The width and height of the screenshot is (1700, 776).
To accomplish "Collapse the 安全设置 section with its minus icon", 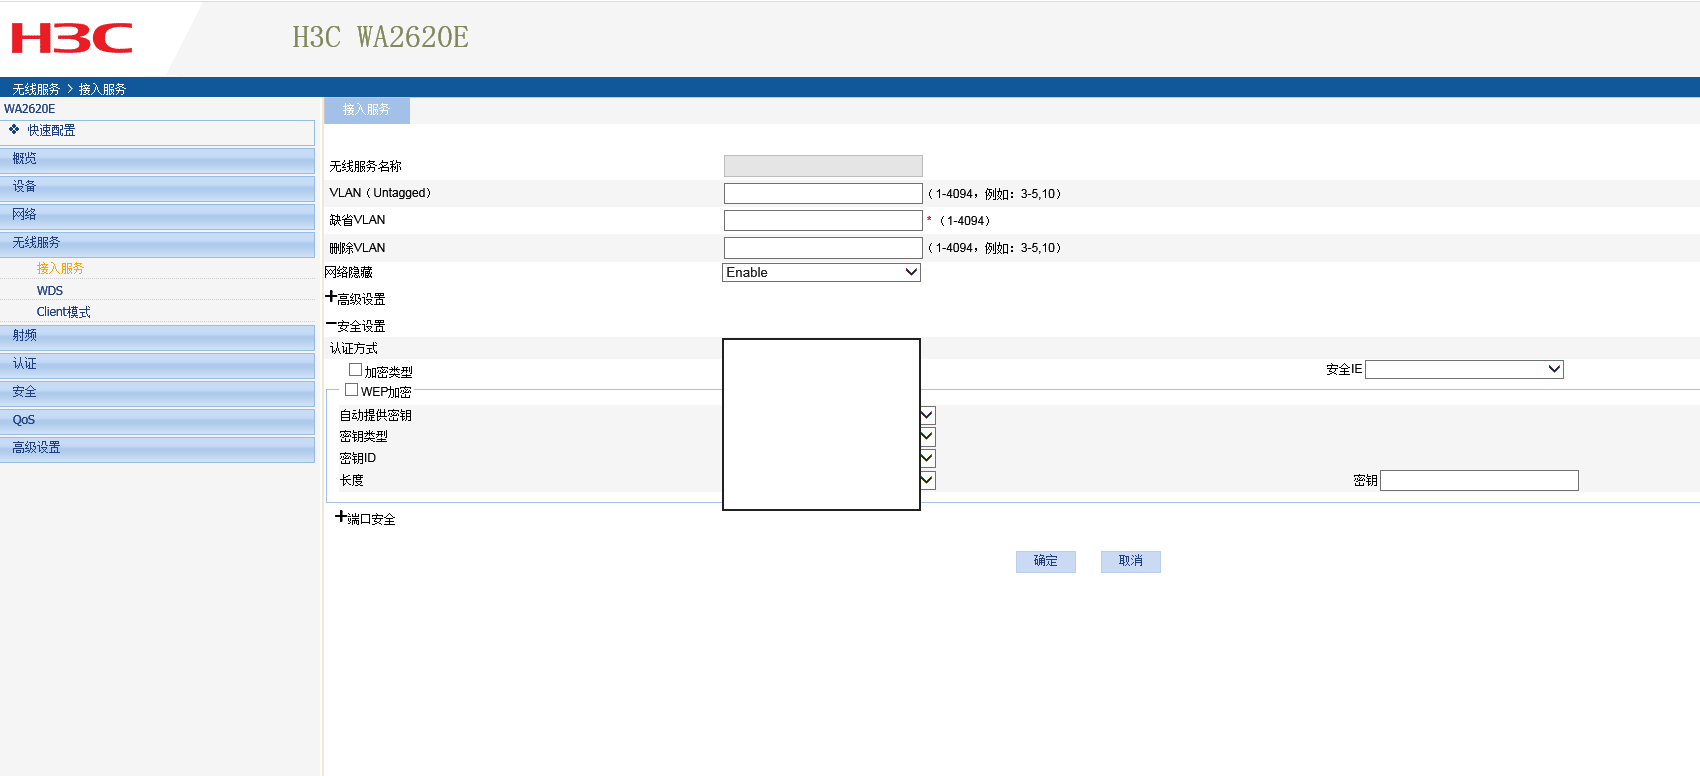I will 331,324.
